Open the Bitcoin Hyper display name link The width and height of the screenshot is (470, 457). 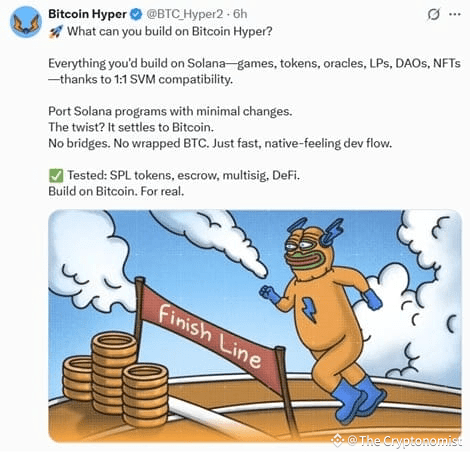87,14
